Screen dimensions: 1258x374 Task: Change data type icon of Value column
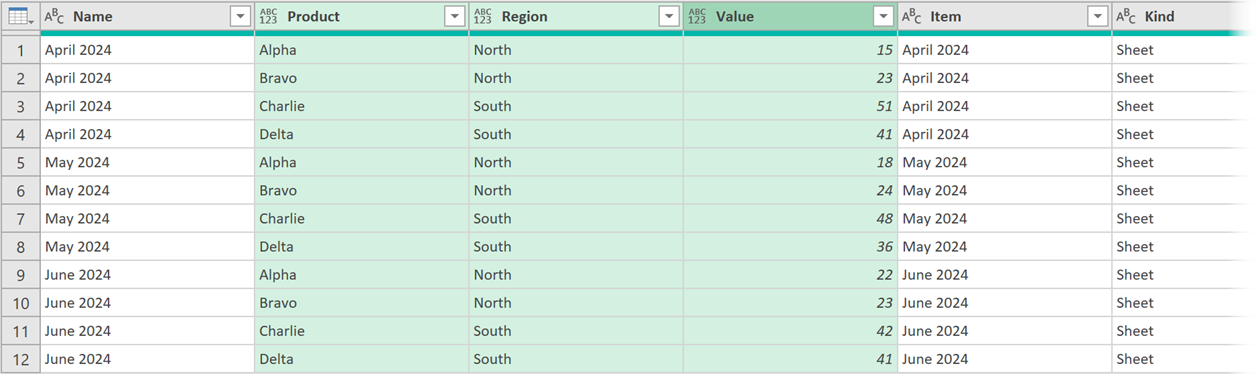tap(697, 16)
